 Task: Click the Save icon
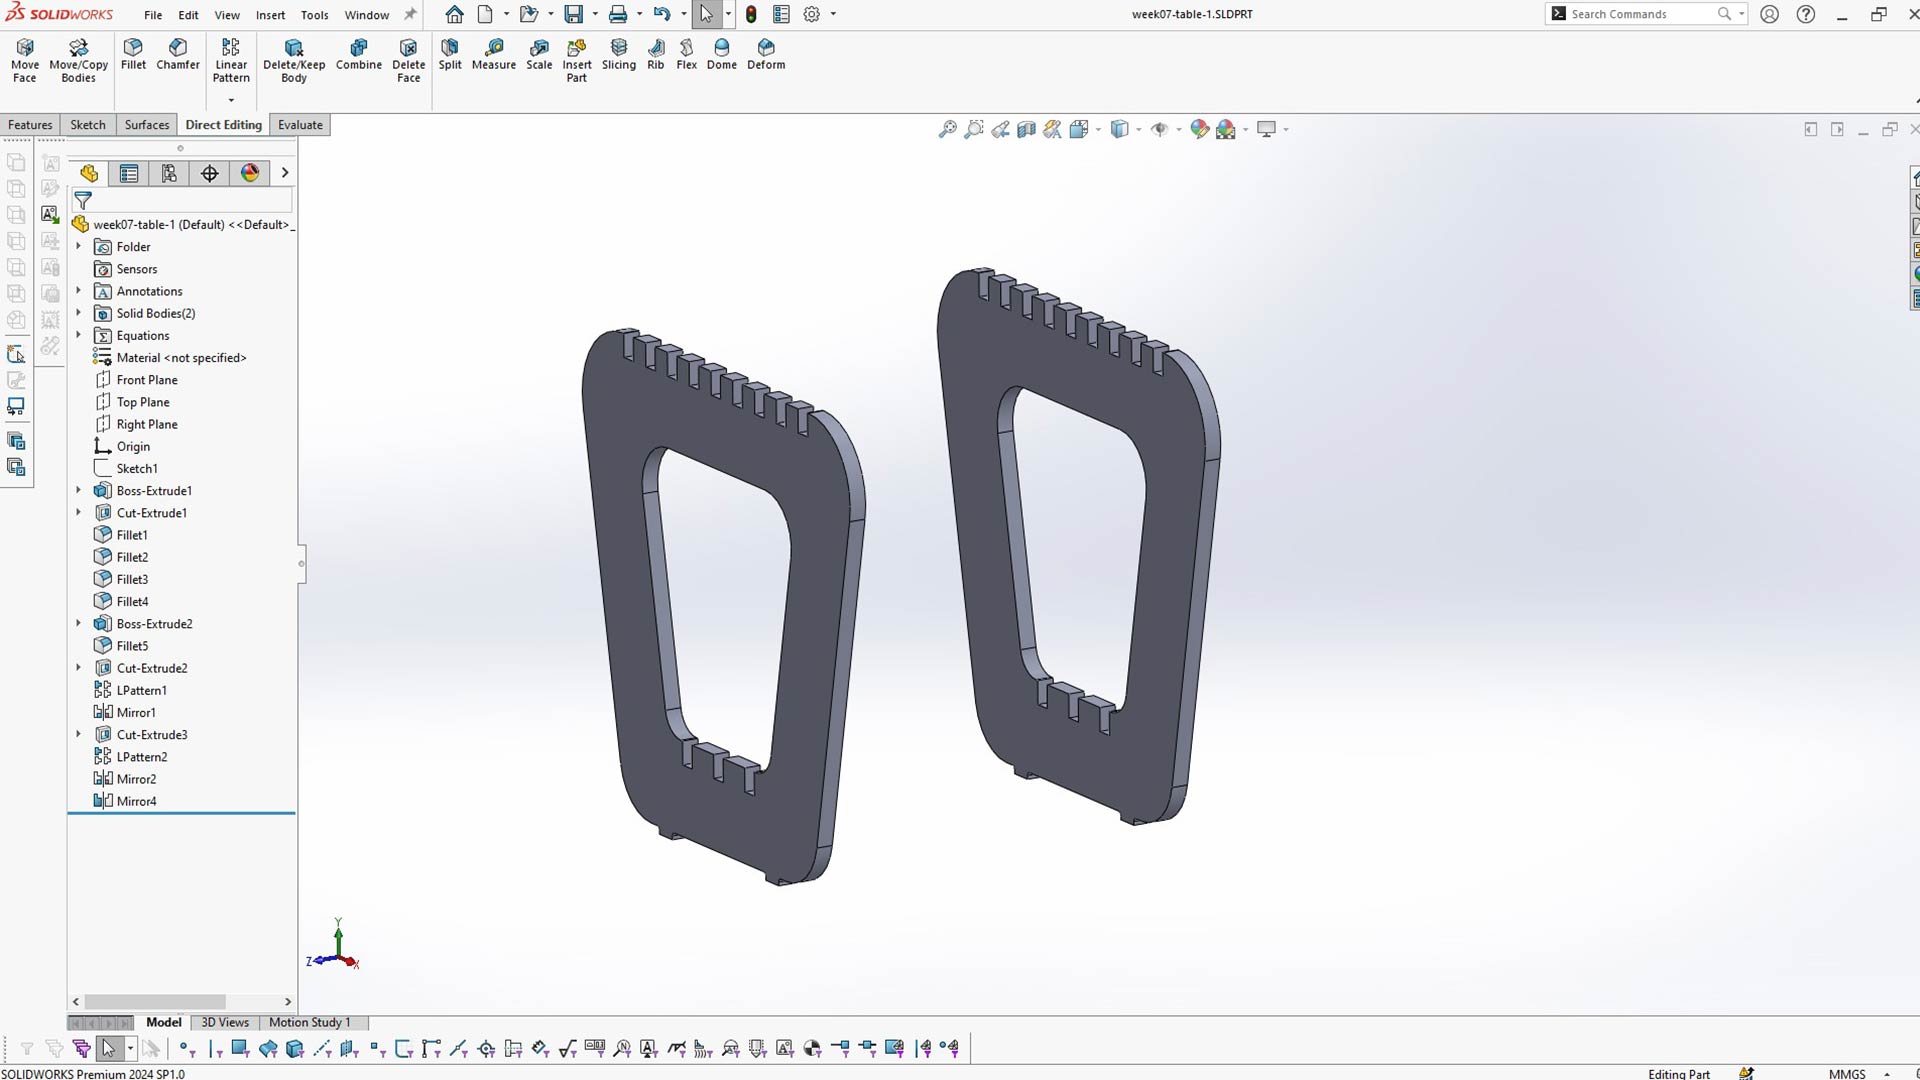point(574,14)
